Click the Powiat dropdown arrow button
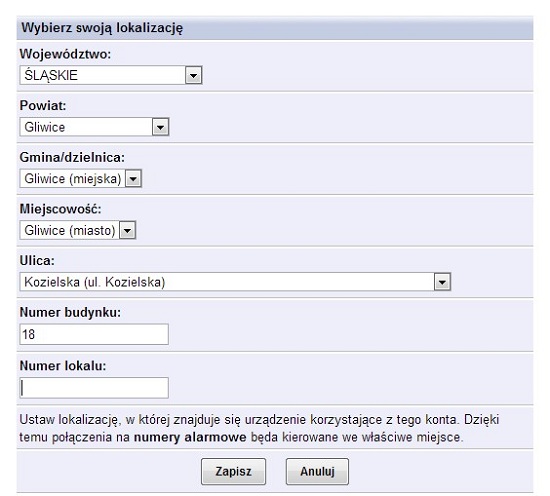The width and height of the screenshot is (550, 496). 160,127
